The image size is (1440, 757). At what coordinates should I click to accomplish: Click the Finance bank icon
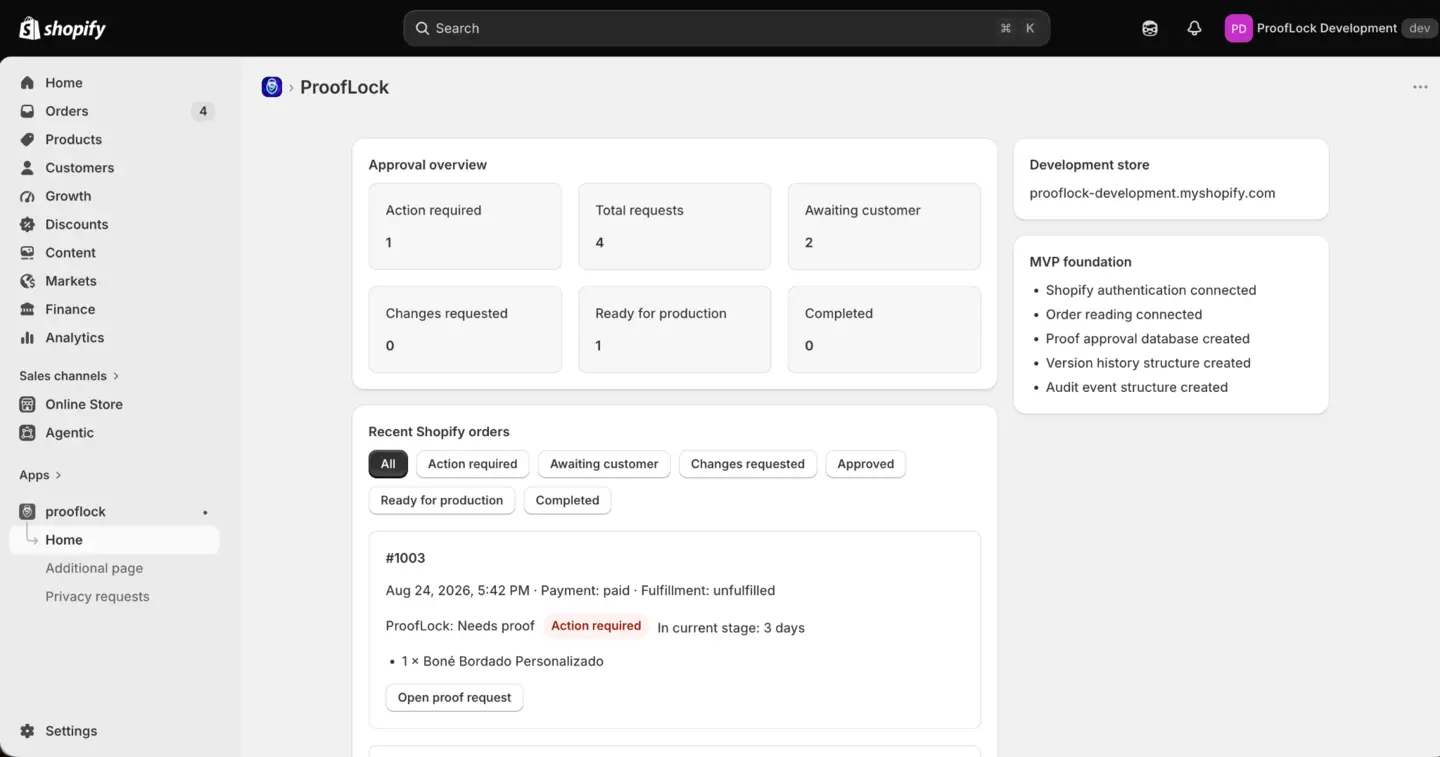(x=27, y=309)
